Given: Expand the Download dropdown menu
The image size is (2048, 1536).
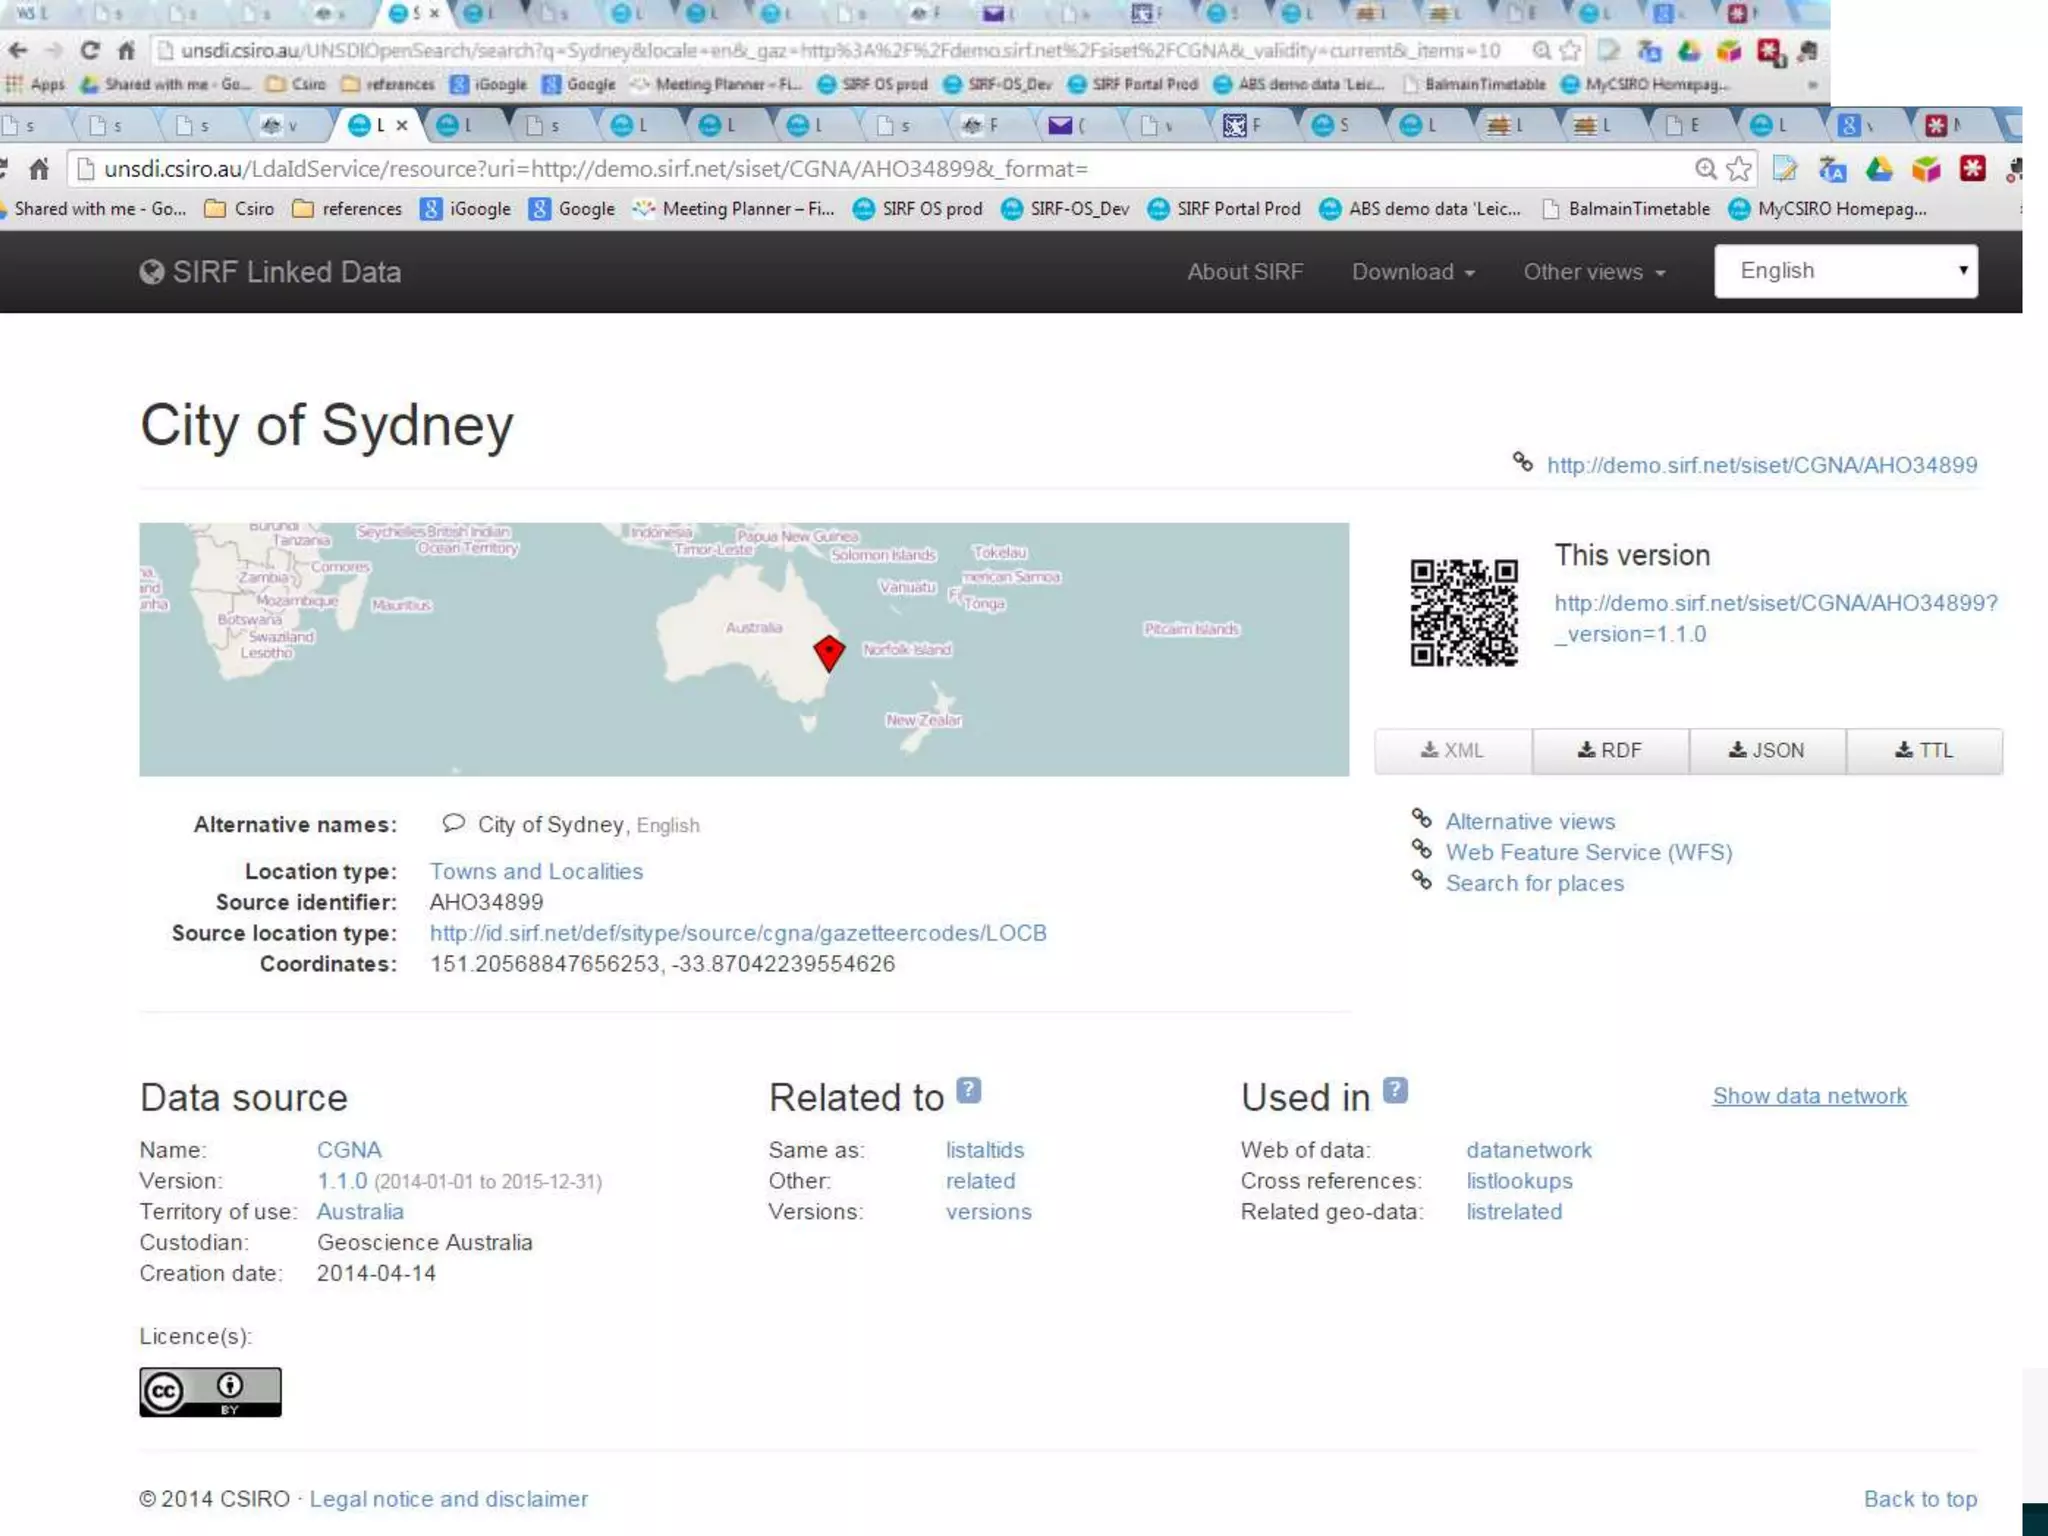Looking at the screenshot, I should [x=1413, y=272].
